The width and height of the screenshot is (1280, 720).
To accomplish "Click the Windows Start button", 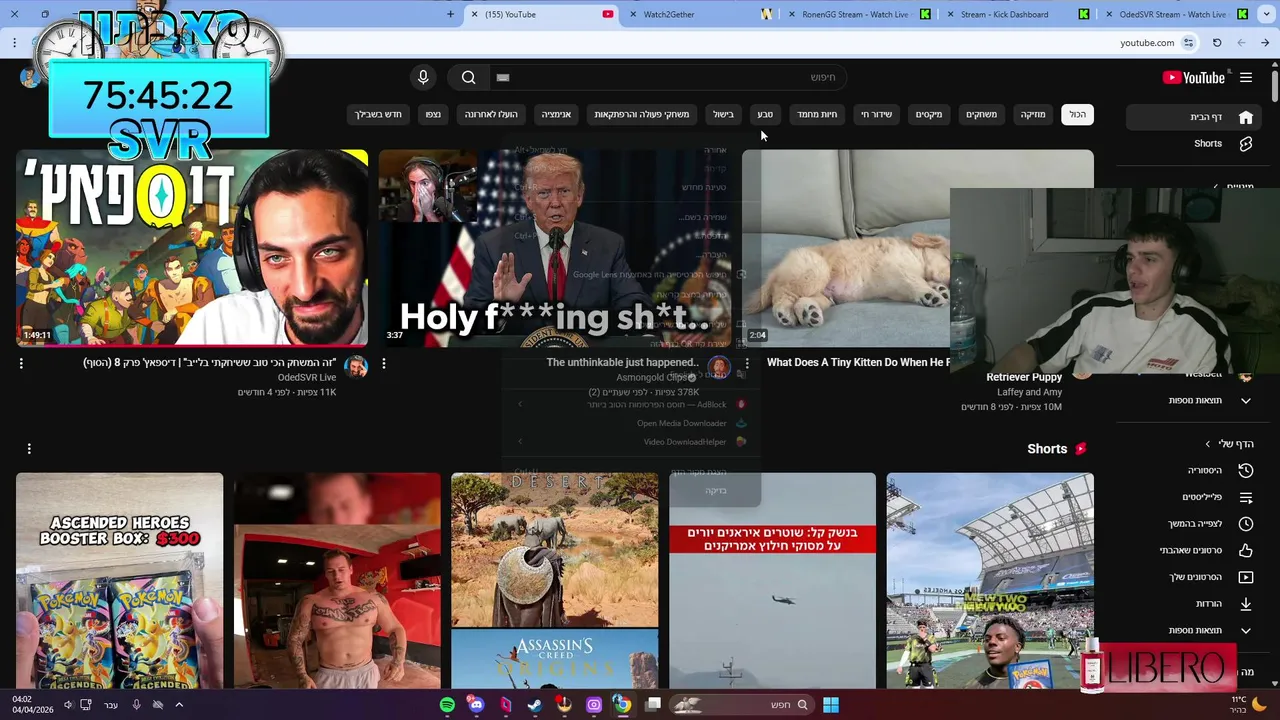I will tap(831, 705).
